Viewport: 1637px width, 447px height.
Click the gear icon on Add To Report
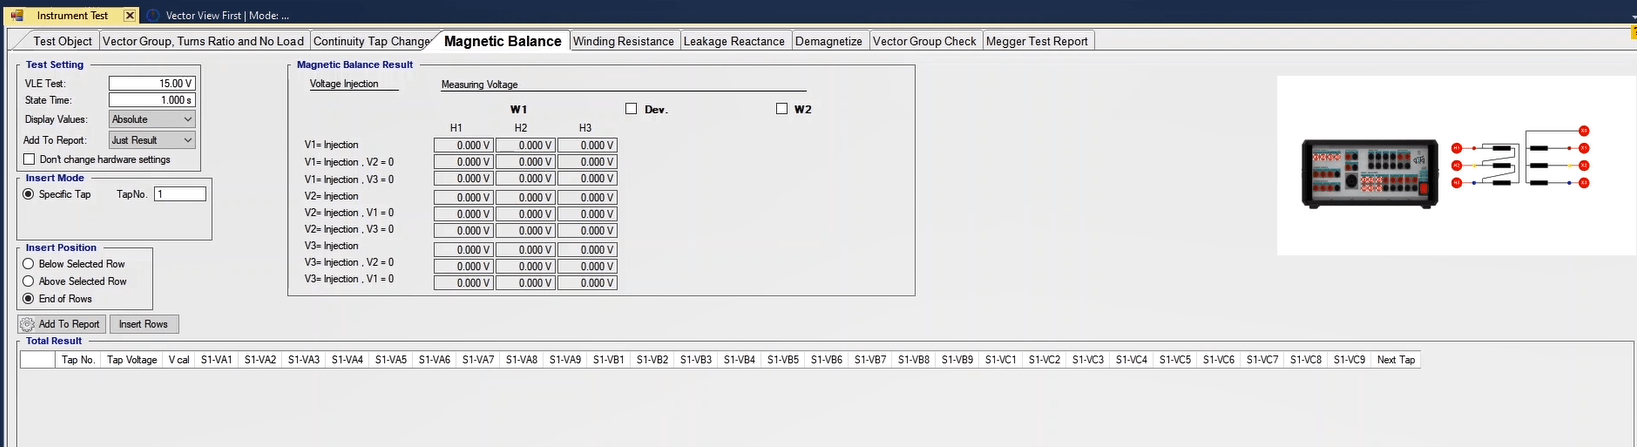tap(28, 324)
